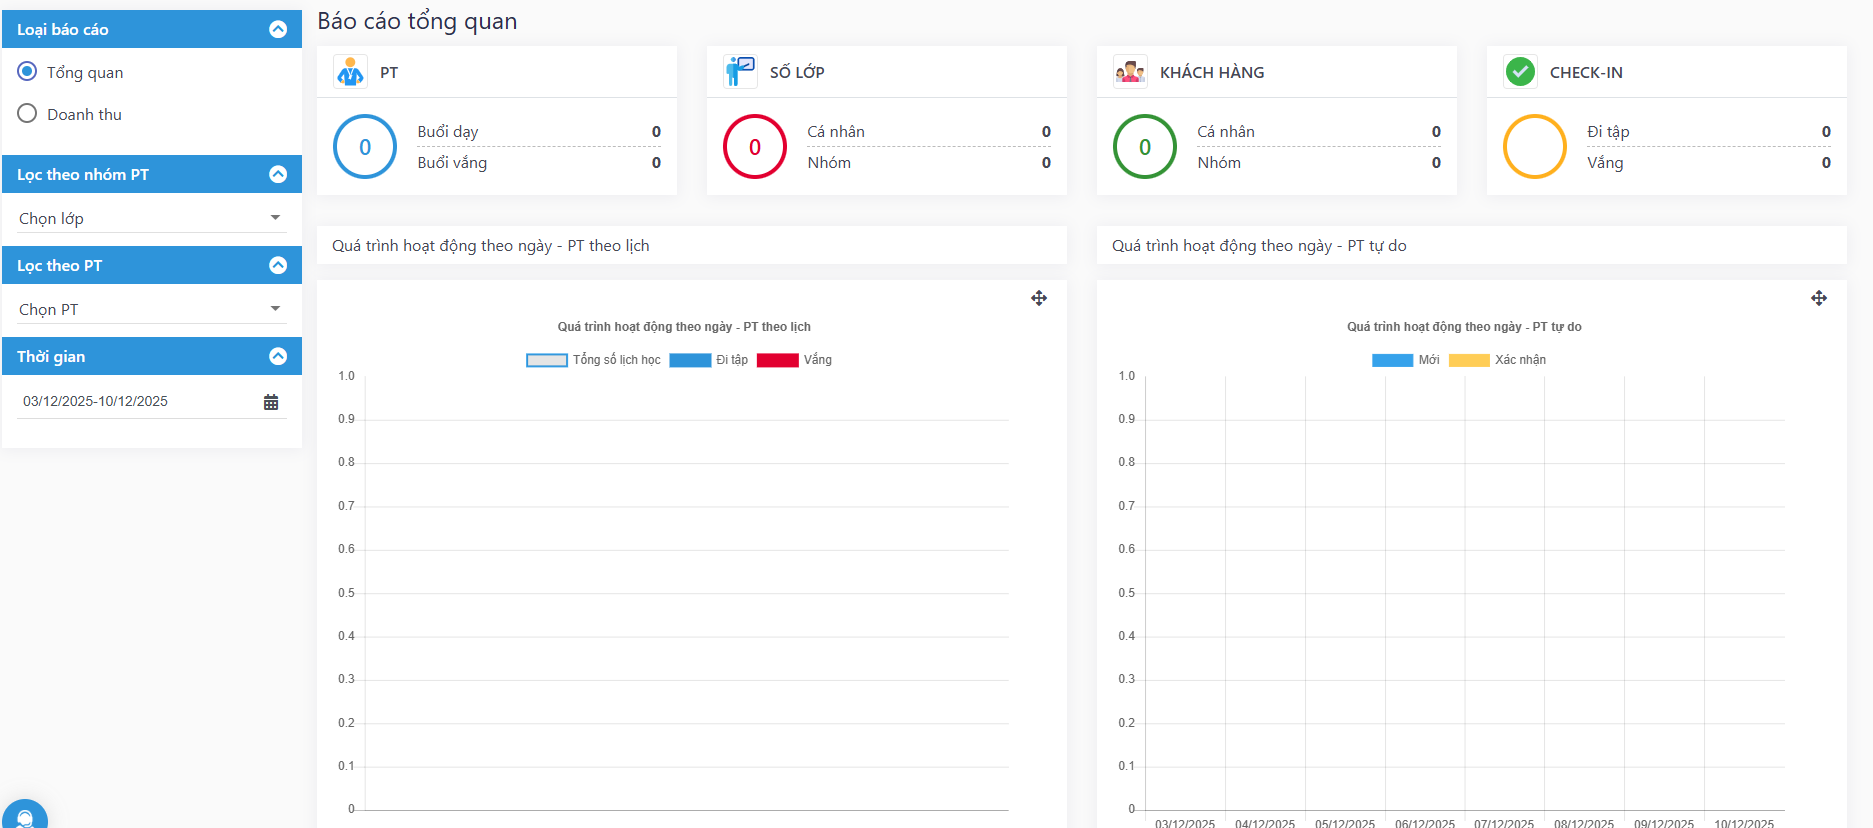Toggle Vắng legend series in chart
This screenshot has height=828, width=1873.
[x=795, y=360]
